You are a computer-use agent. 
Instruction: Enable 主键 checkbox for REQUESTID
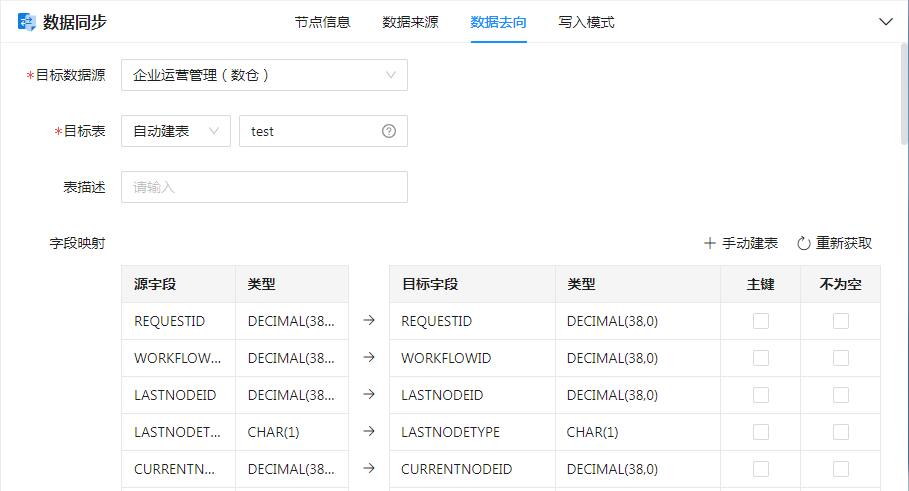point(761,321)
